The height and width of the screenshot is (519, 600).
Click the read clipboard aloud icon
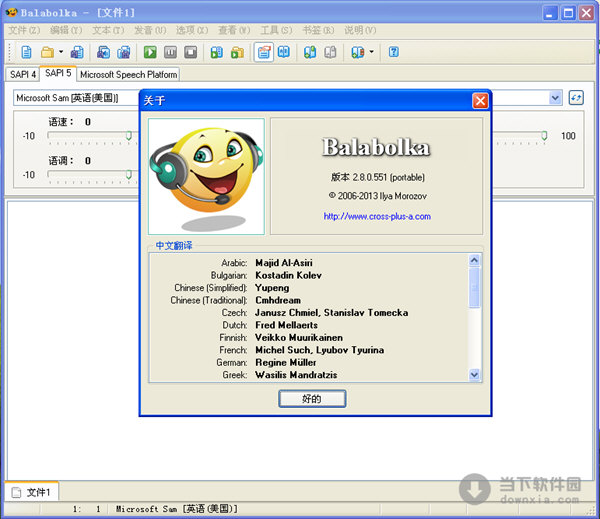coord(217,52)
